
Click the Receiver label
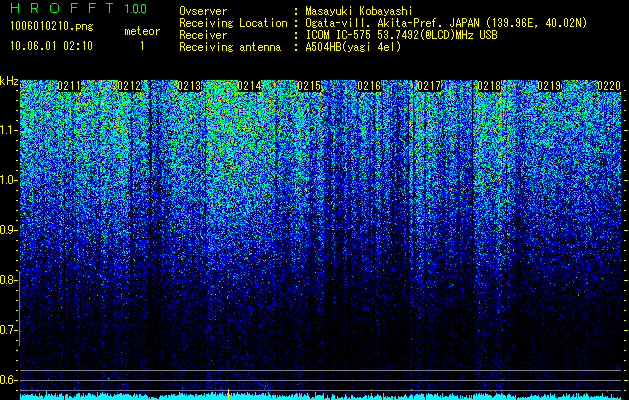[203, 35]
